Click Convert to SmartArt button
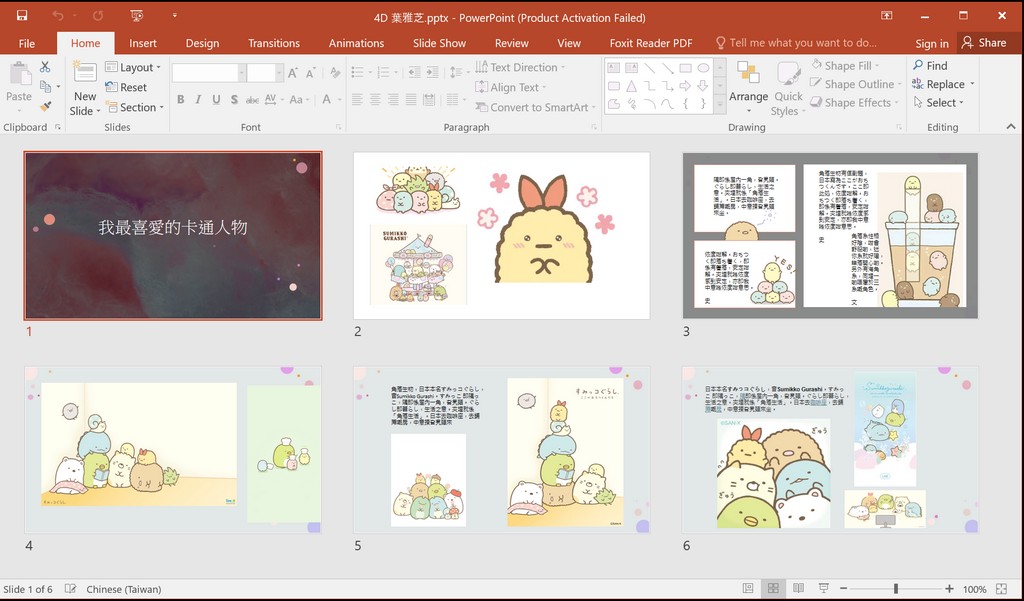 (x=536, y=107)
